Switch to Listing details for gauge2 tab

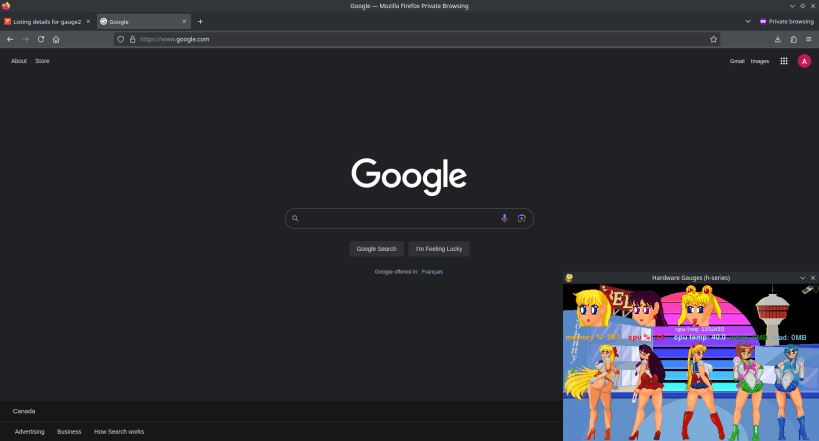tap(48, 21)
